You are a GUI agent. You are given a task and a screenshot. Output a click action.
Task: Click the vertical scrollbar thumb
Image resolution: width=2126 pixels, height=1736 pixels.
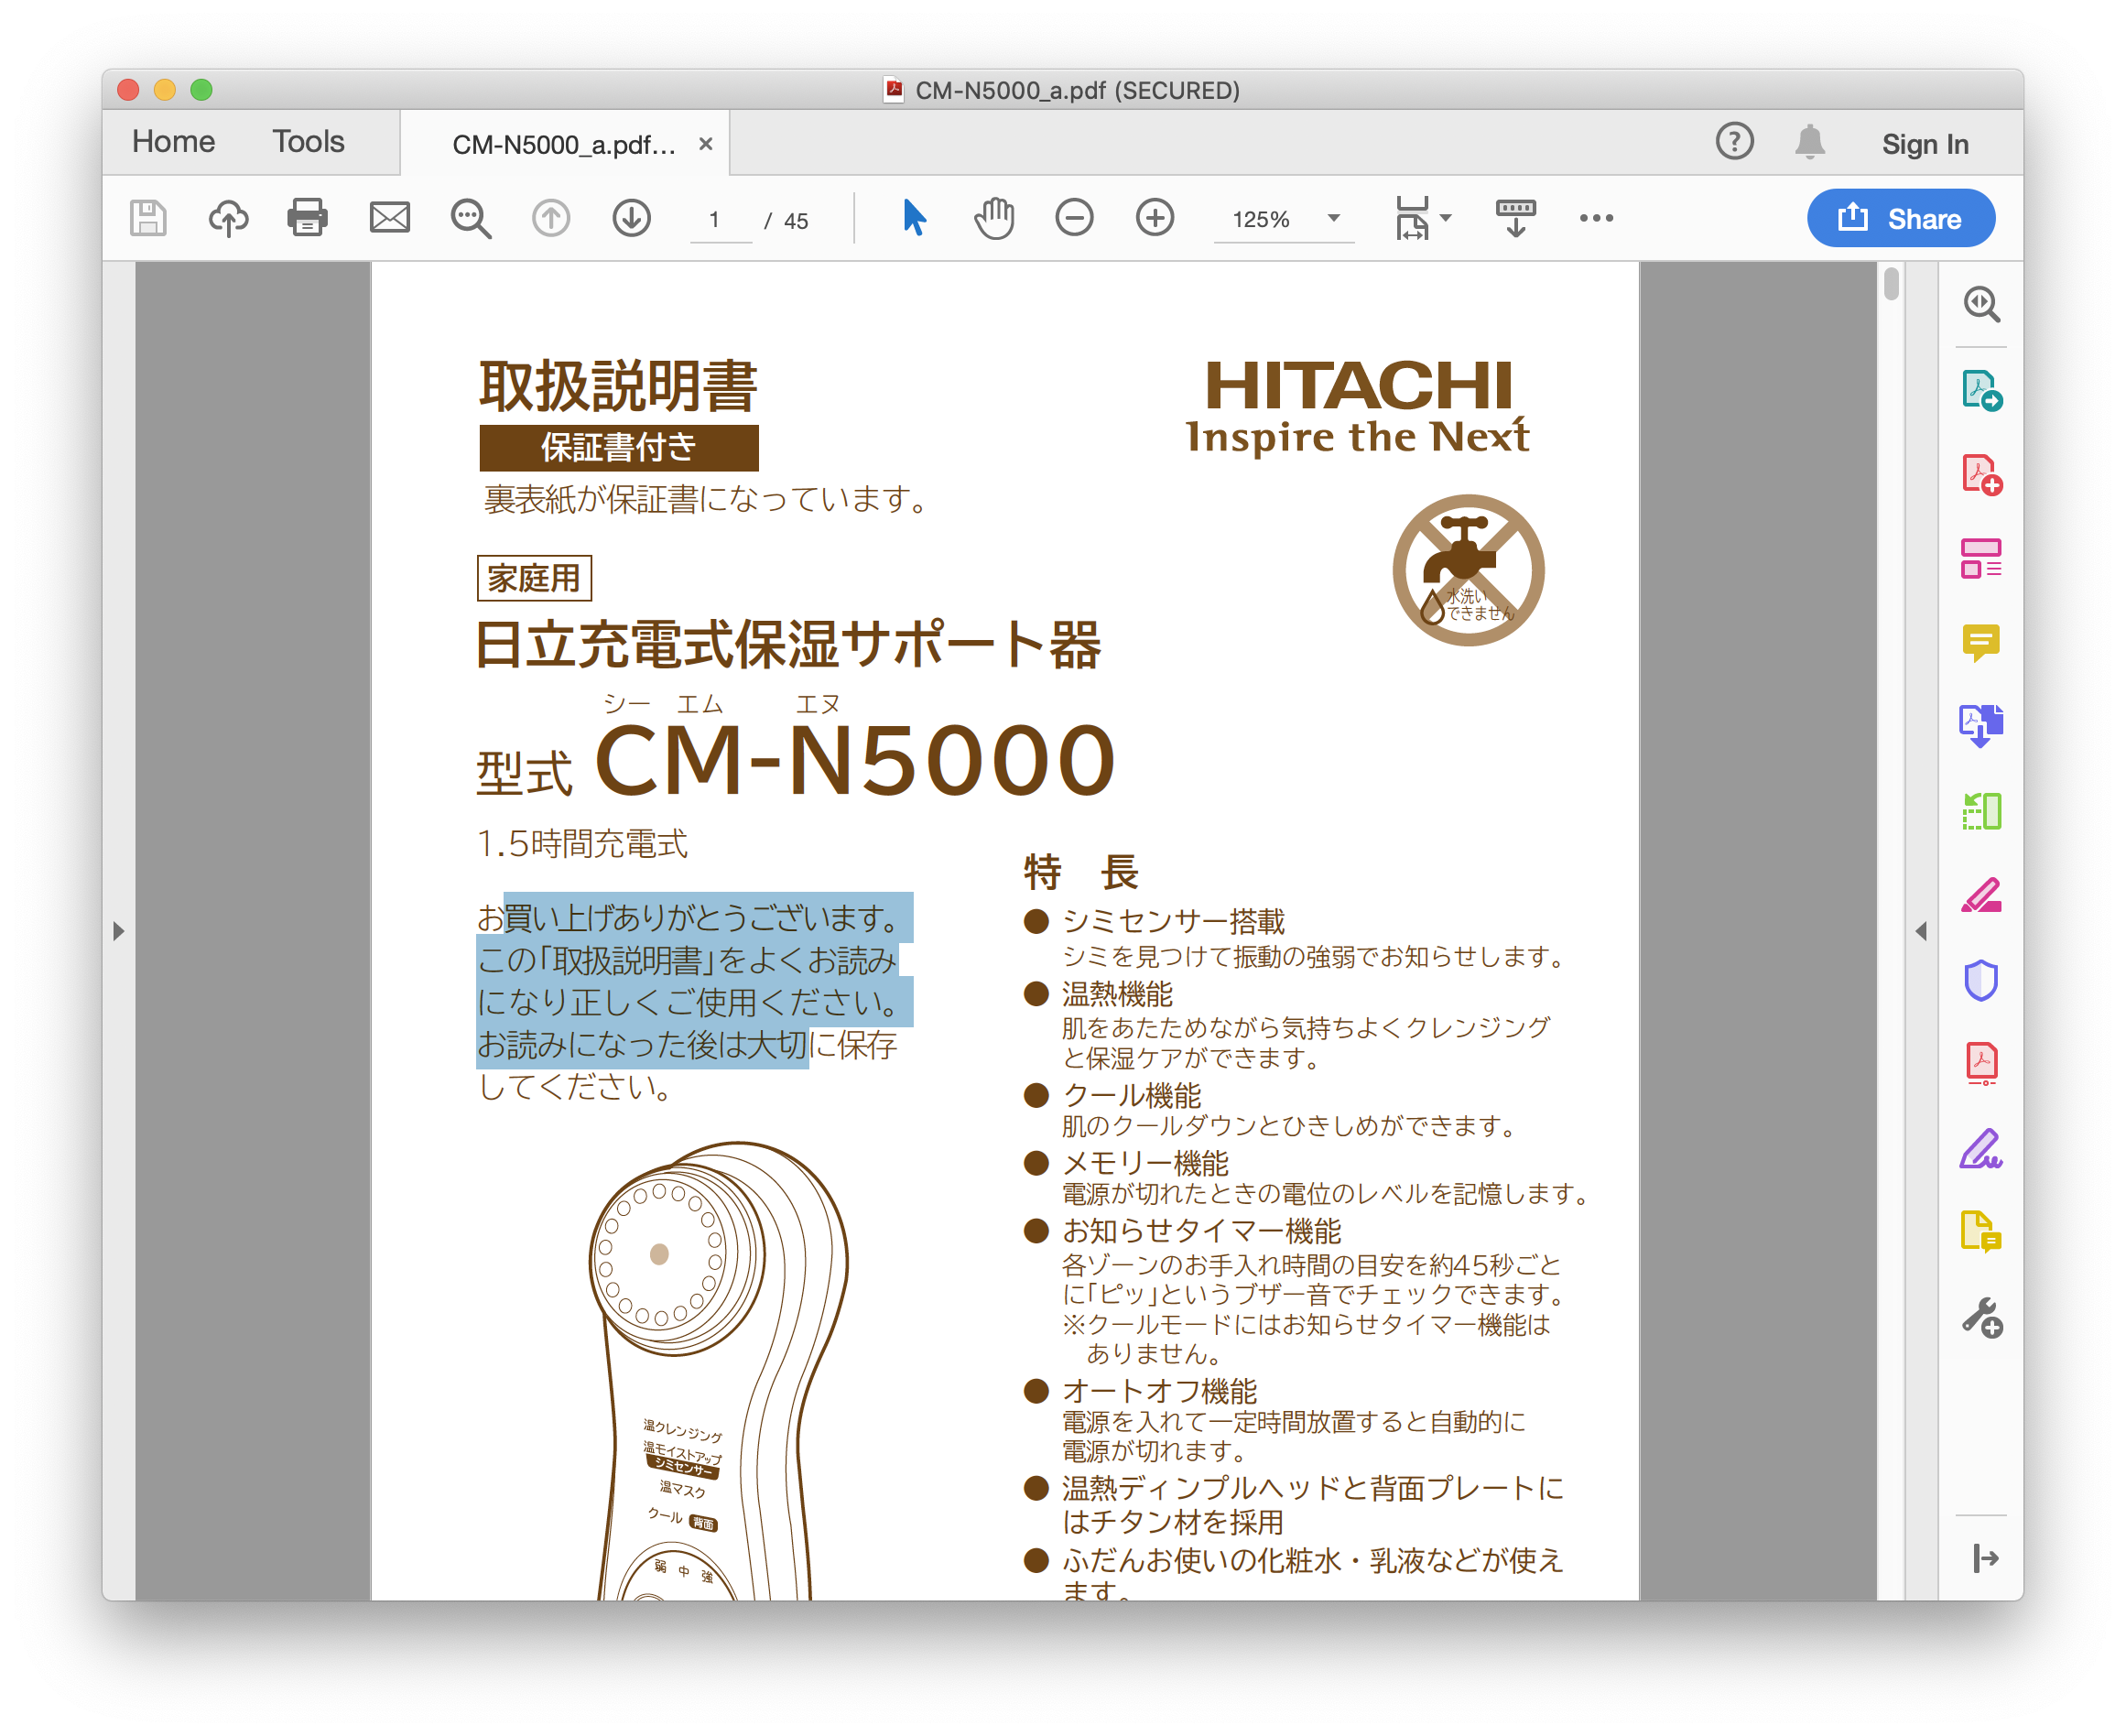(x=1891, y=285)
